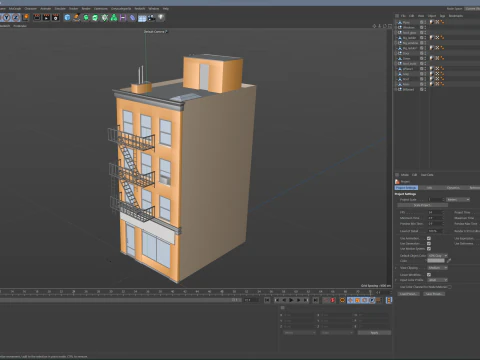
Task: Open the View Clipping dropdown
Action: click(438, 268)
